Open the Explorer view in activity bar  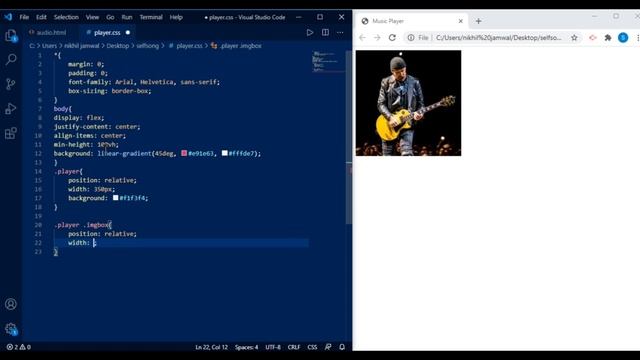click(11, 36)
